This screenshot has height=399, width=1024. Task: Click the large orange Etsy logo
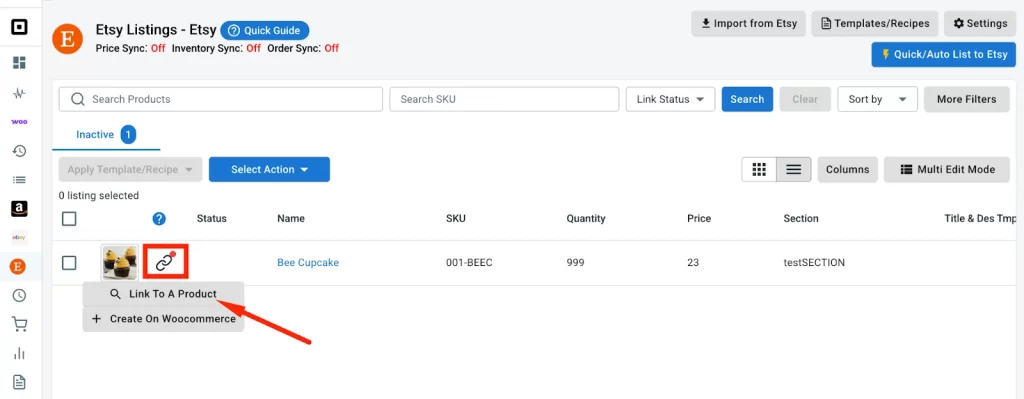coord(67,39)
